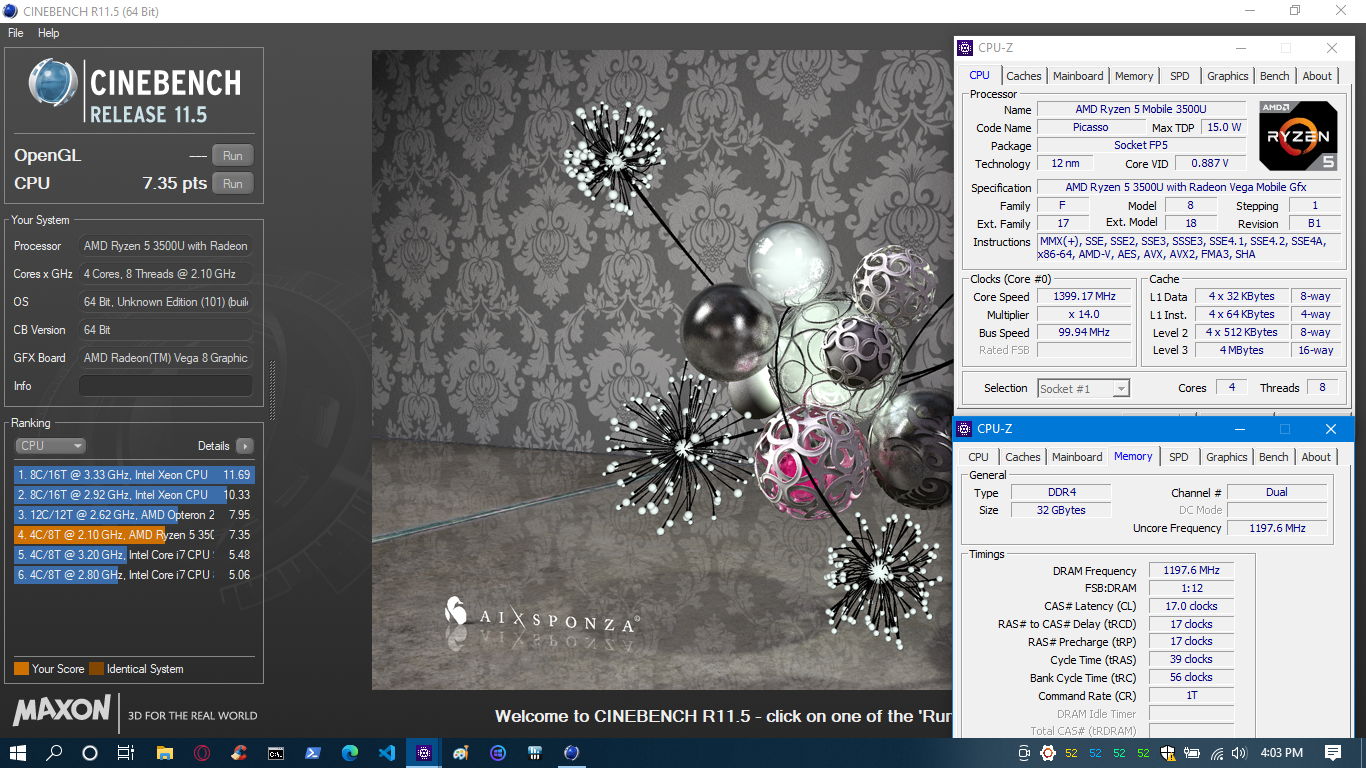This screenshot has width=1366, height=768.
Task: Run the OpenGL benchmark
Action: click(x=233, y=155)
